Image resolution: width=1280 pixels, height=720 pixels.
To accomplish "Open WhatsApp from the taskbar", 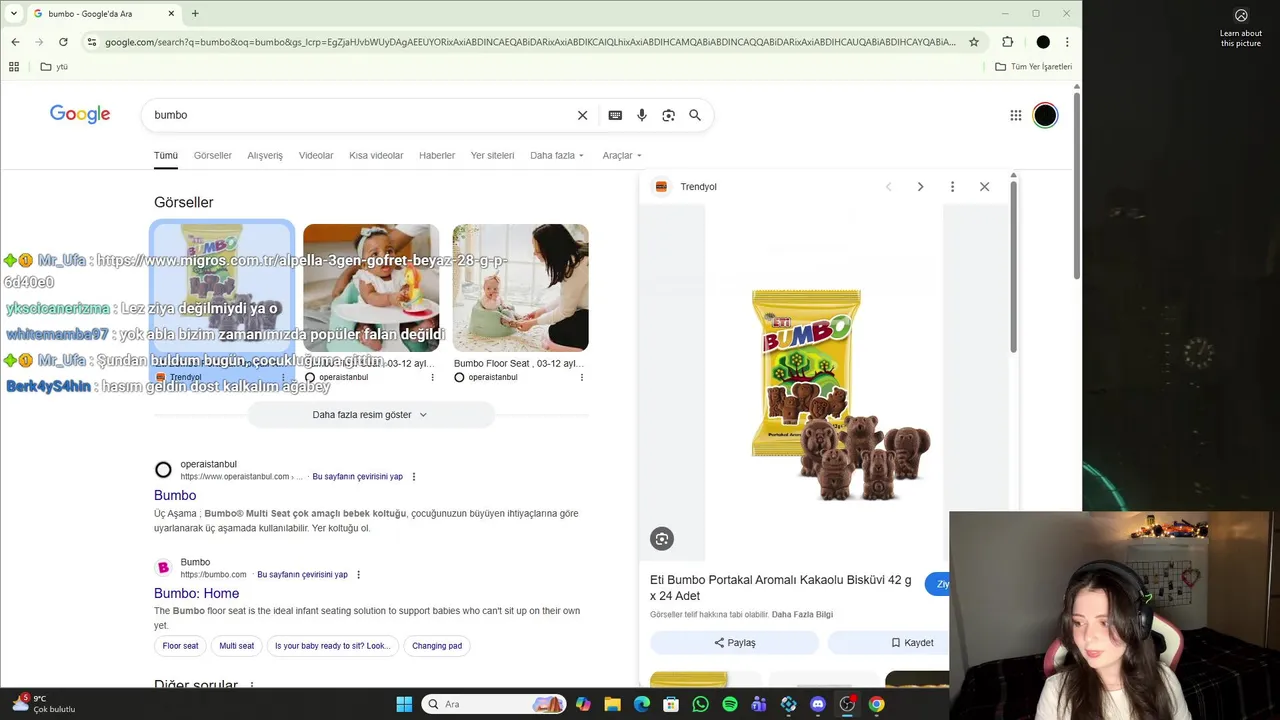I will [x=700, y=704].
